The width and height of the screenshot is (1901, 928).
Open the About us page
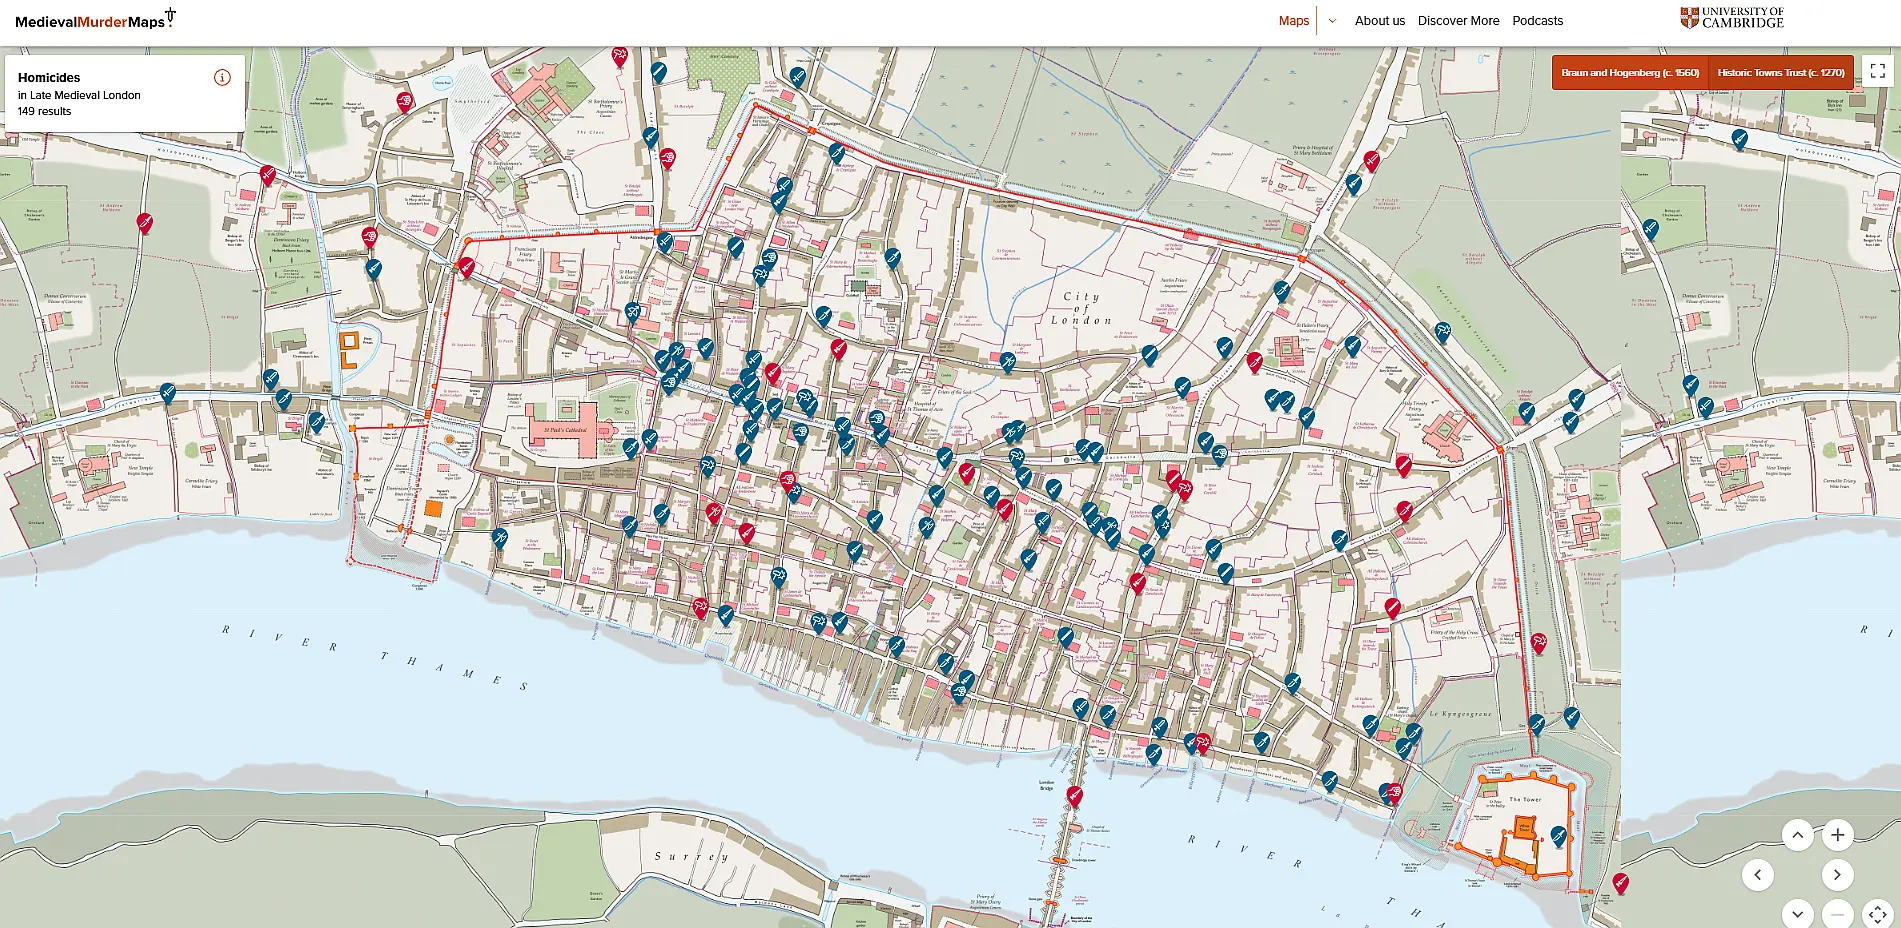coord(1379,21)
